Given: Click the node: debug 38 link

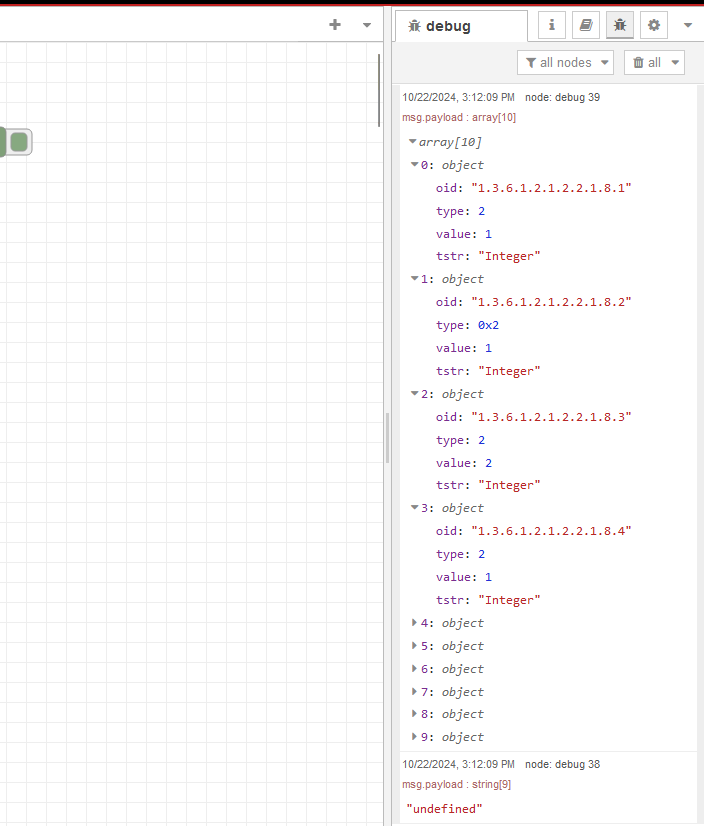Looking at the screenshot, I should (x=562, y=764).
